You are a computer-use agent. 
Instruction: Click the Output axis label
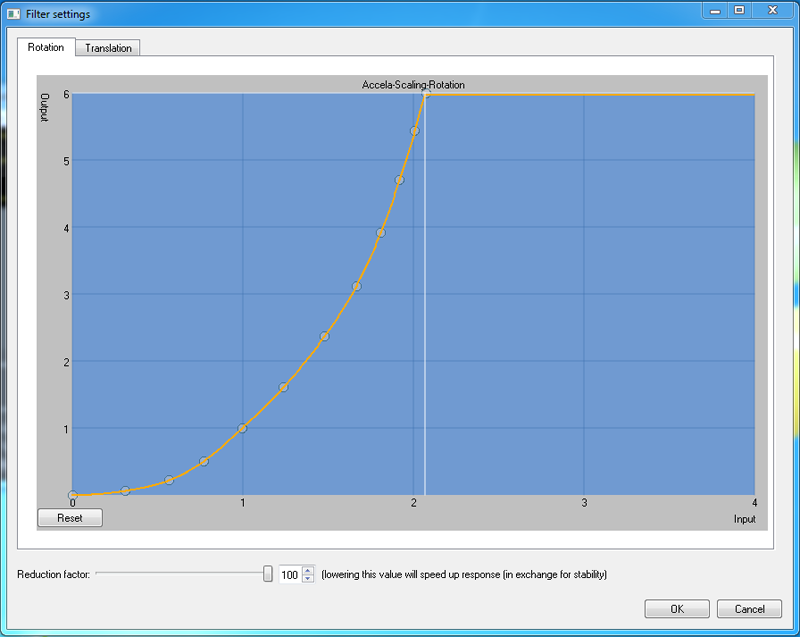[x=45, y=108]
